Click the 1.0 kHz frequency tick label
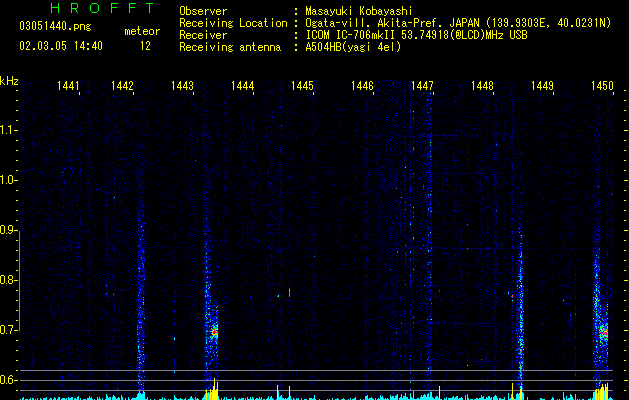 pyautogui.click(x=8, y=180)
